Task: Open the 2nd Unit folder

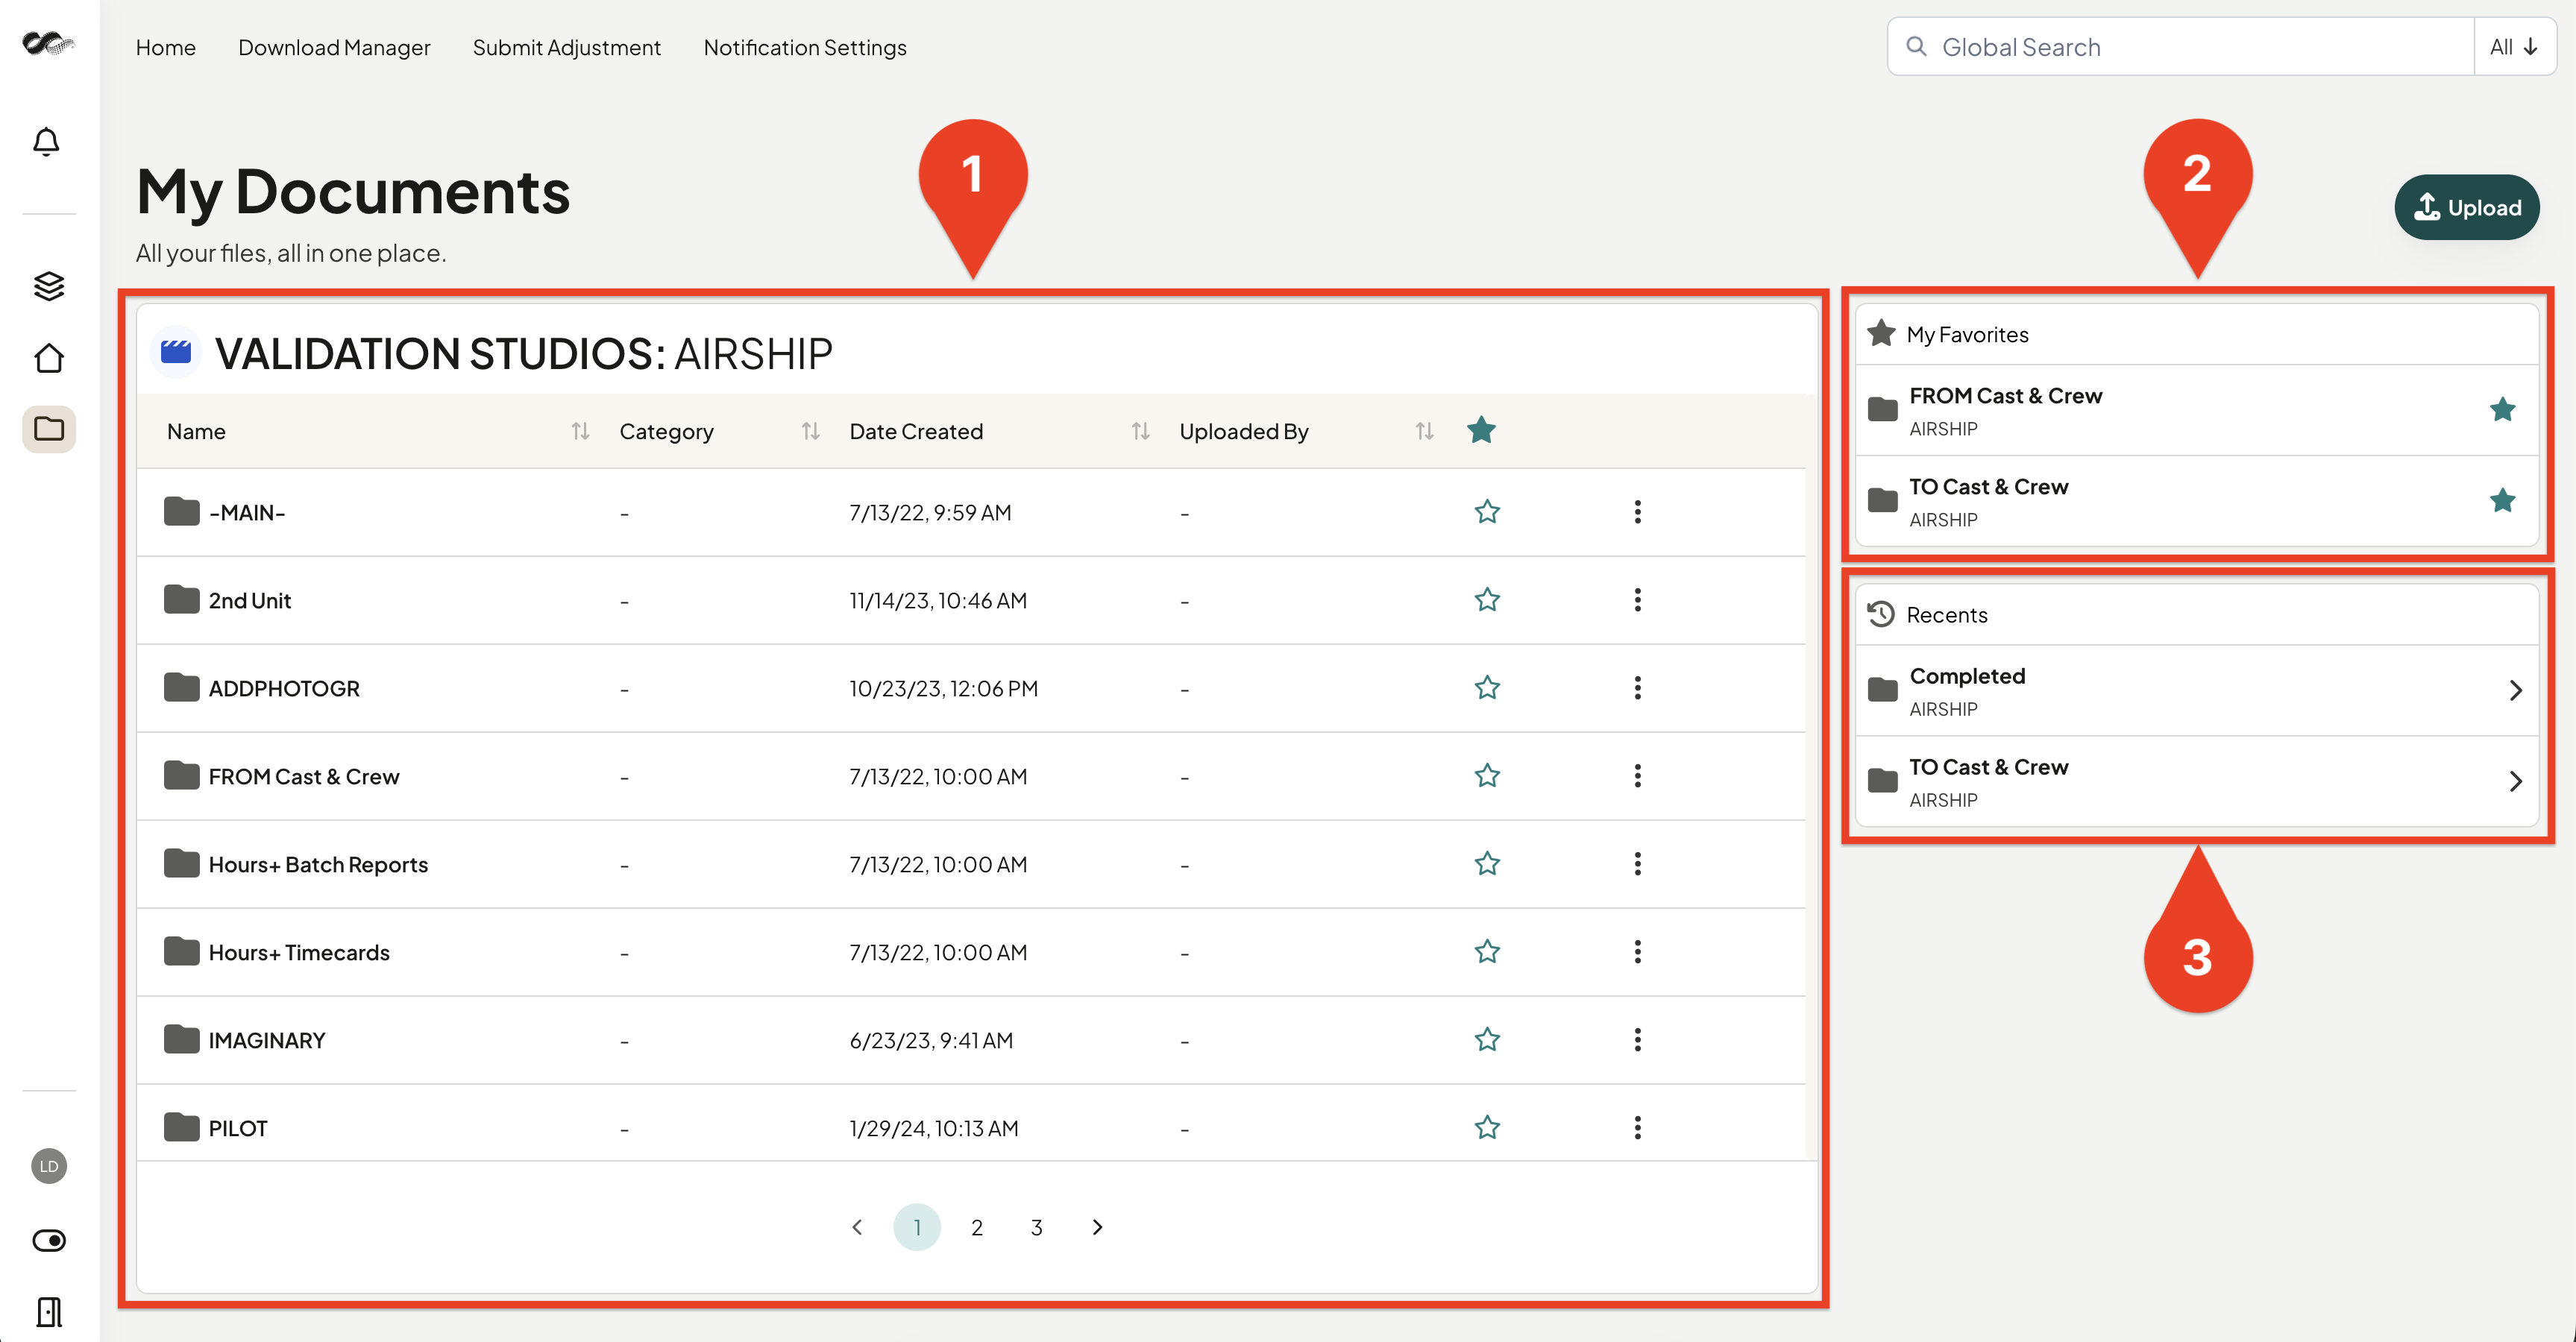Action: [x=250, y=601]
